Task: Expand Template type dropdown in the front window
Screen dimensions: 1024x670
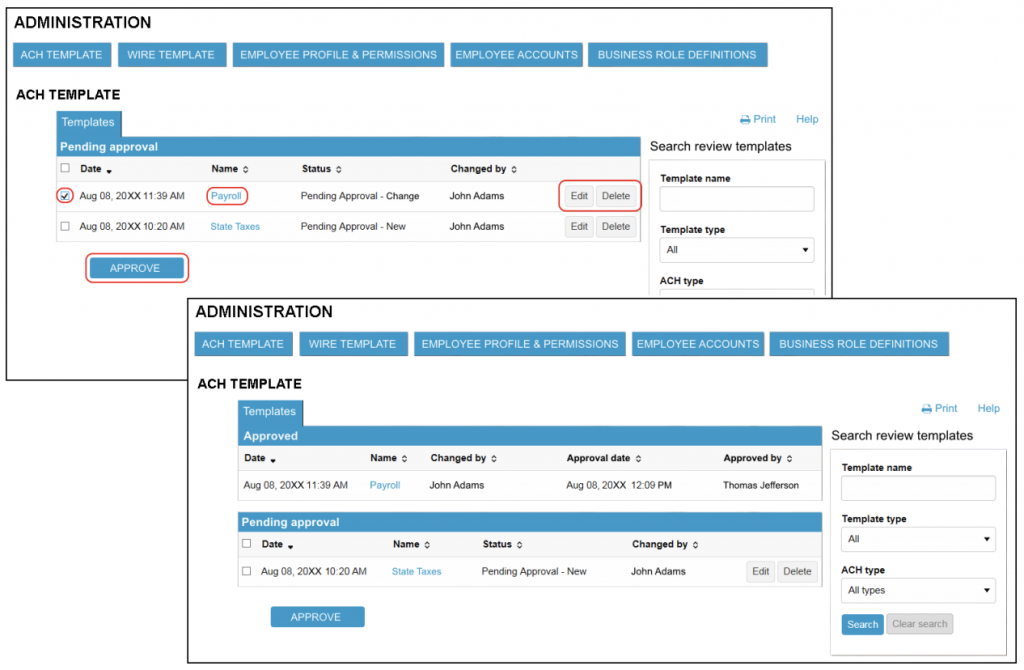Action: click(918, 539)
